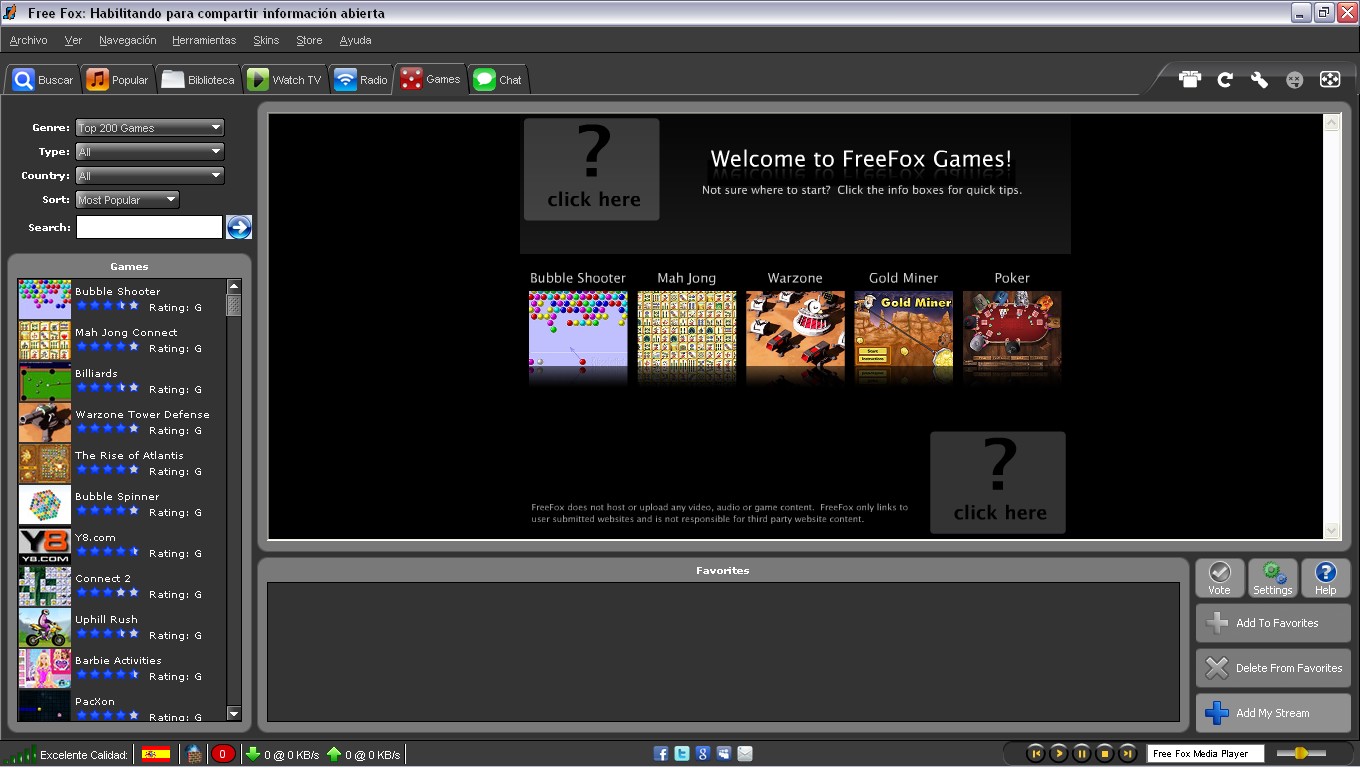Image resolution: width=1360 pixels, height=768 pixels.
Task: Click the red zero counter icon
Action: [x=223, y=754]
